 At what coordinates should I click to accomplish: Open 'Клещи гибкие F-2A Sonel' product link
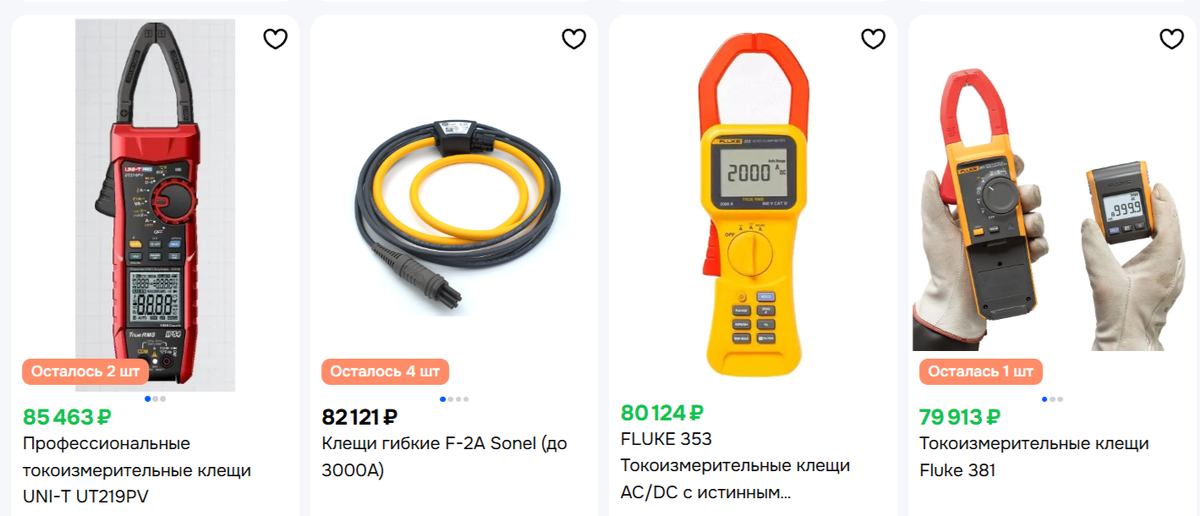[444, 457]
